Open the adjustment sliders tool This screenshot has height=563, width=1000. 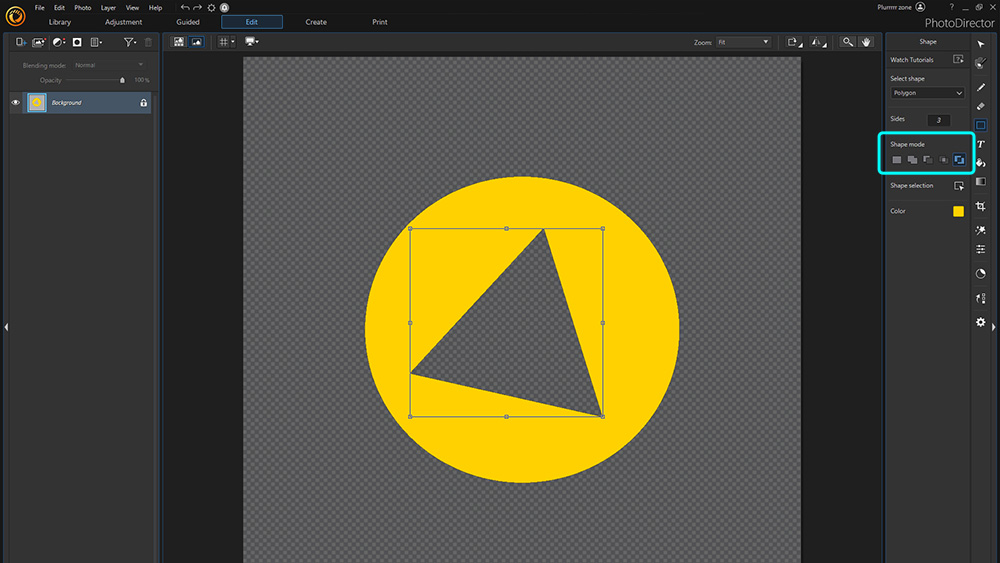click(981, 249)
